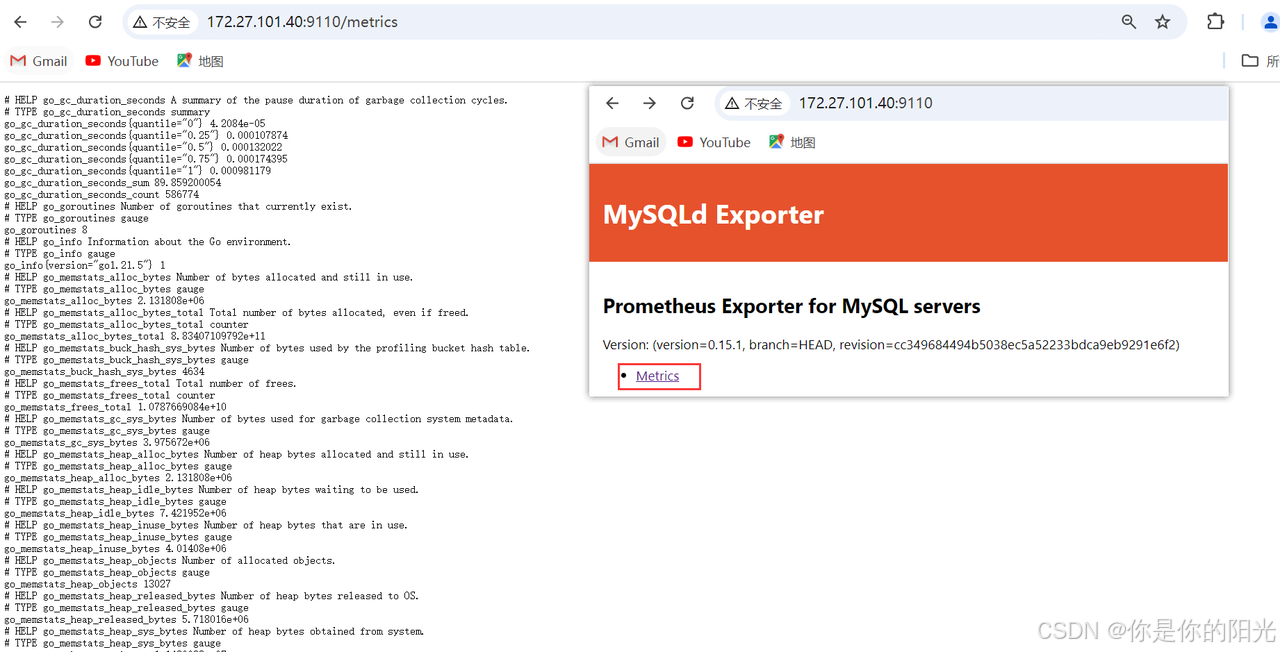This screenshot has height=652, width=1280.
Task: Click the 172.27.101.40:9110 address in inset window
Action: tap(865, 103)
